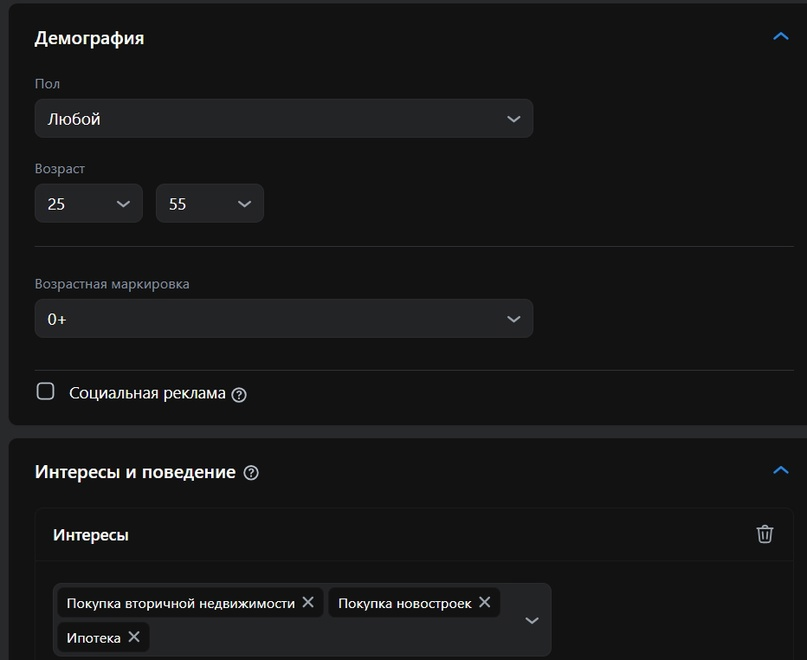
Task: Remove the Покупка вторичной недвижимости tag
Action: coord(308,602)
